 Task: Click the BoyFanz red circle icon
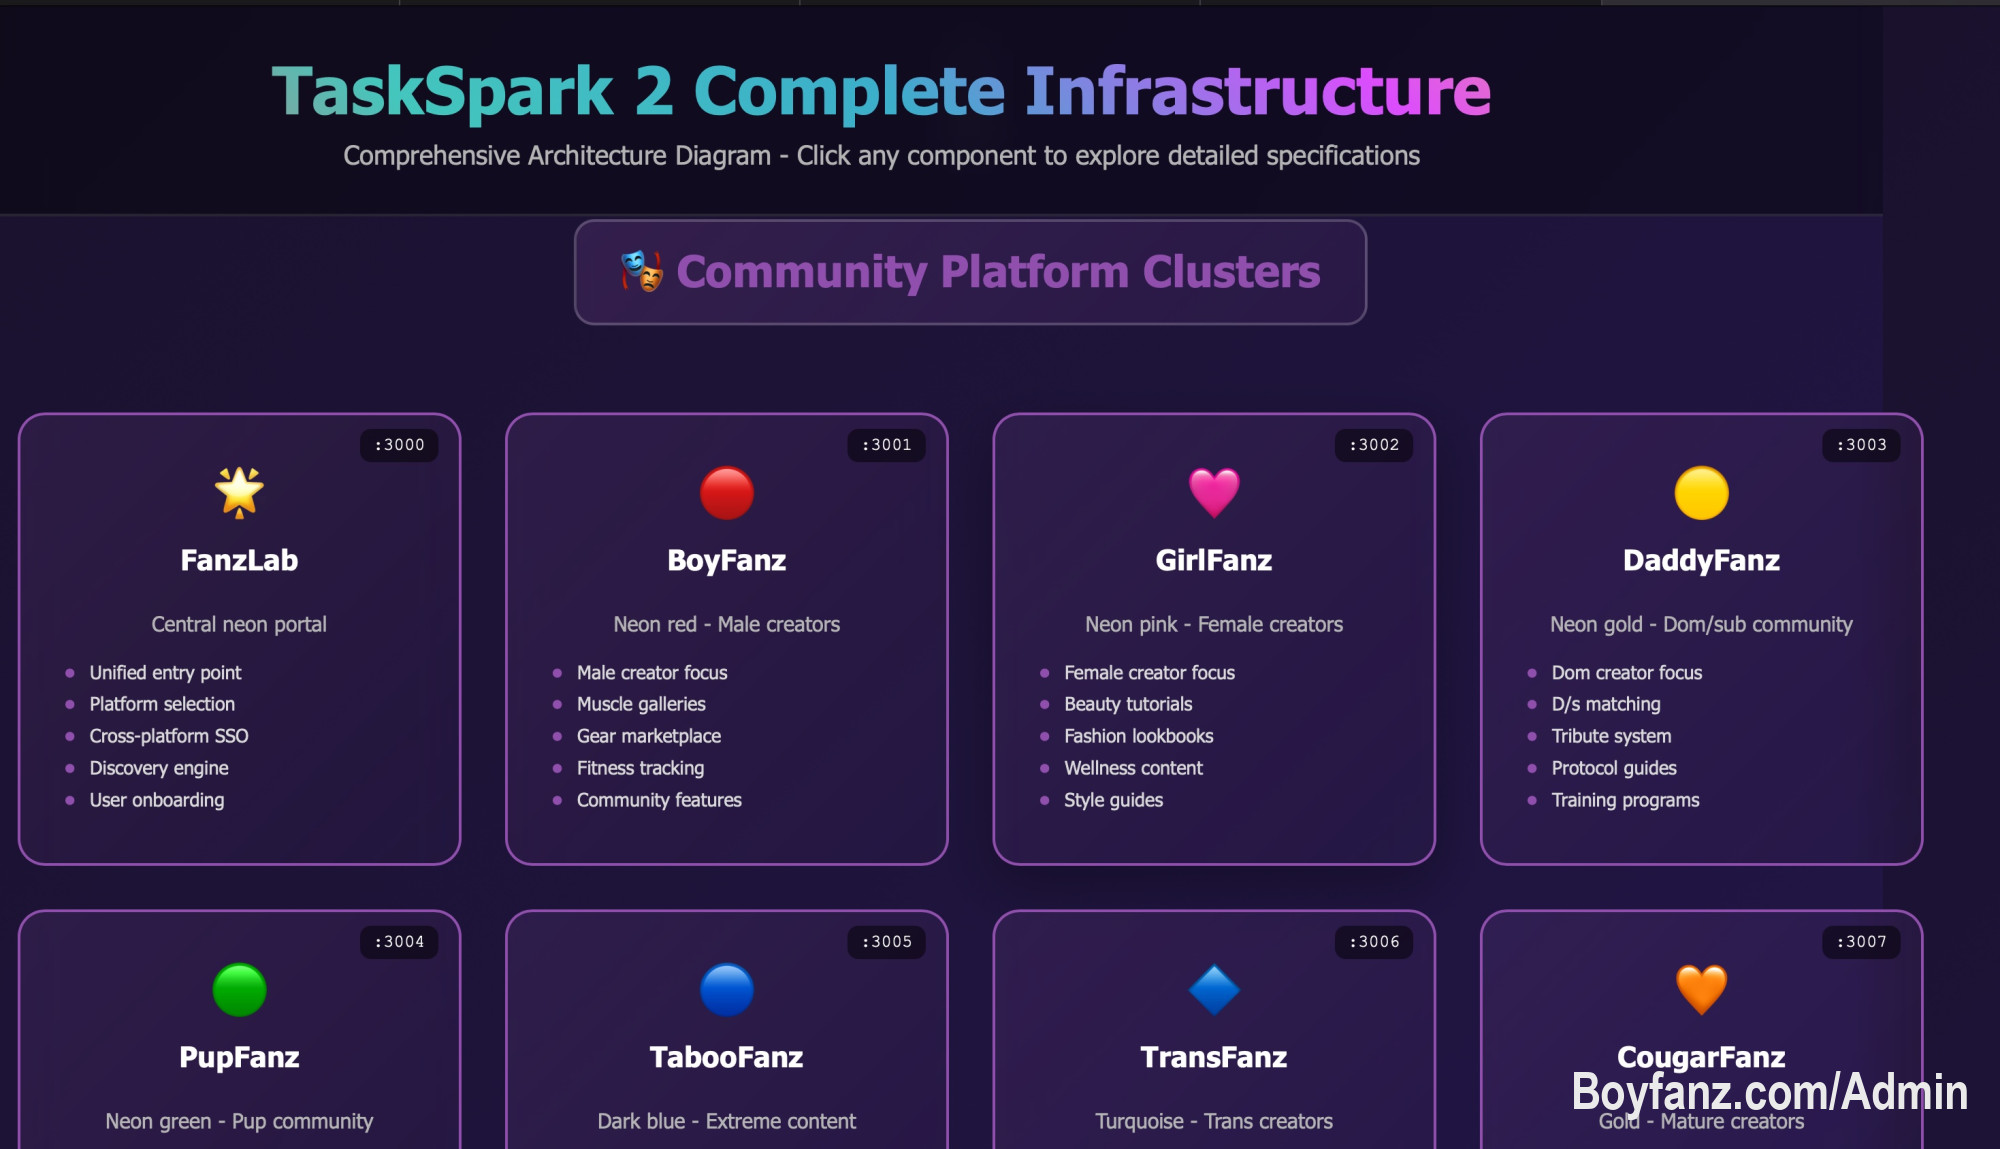point(726,492)
